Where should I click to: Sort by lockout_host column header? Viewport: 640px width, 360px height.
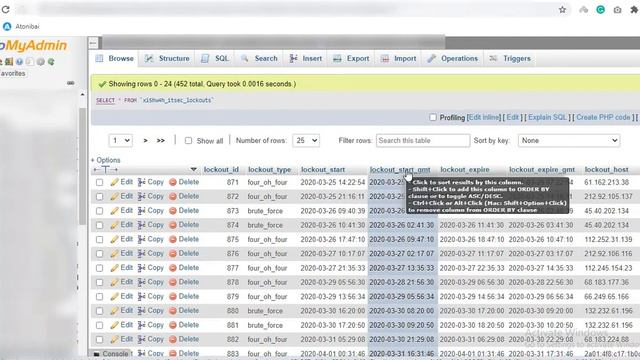click(x=607, y=169)
